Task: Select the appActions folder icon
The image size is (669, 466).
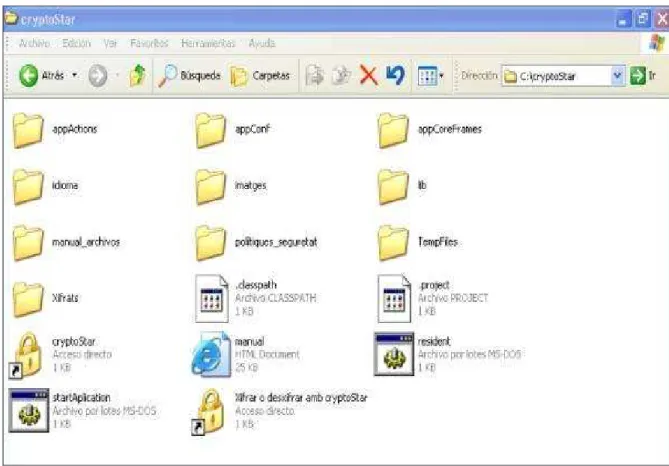Action: (x=28, y=130)
